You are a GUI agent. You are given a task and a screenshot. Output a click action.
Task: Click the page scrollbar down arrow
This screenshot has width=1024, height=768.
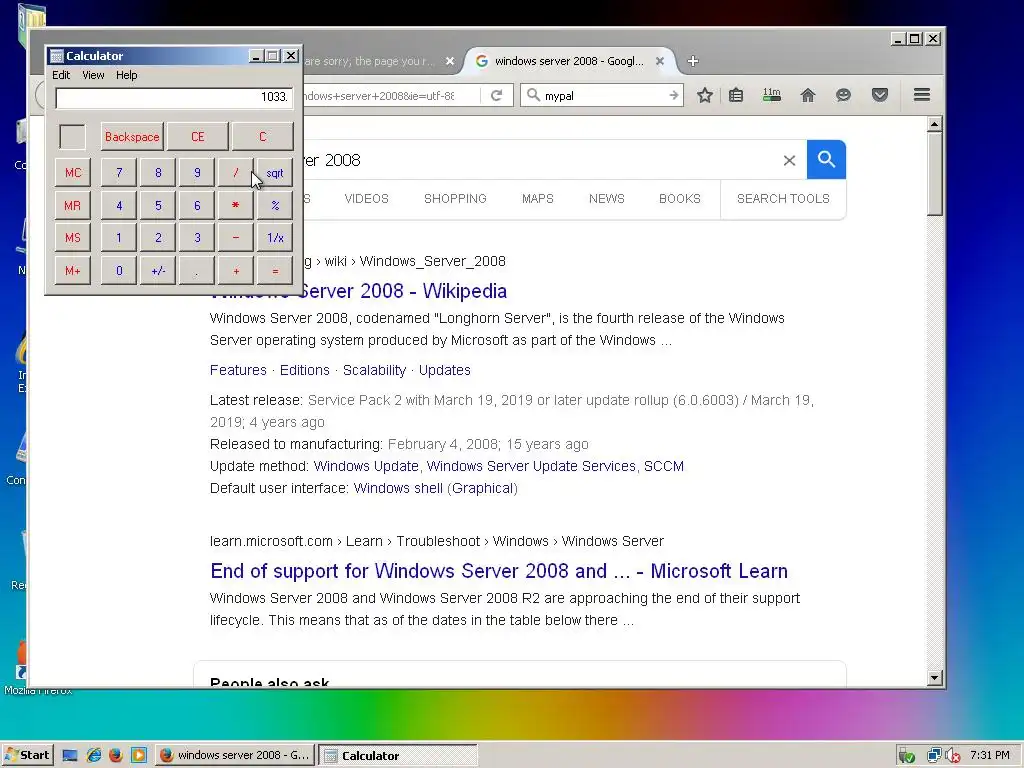tap(935, 678)
